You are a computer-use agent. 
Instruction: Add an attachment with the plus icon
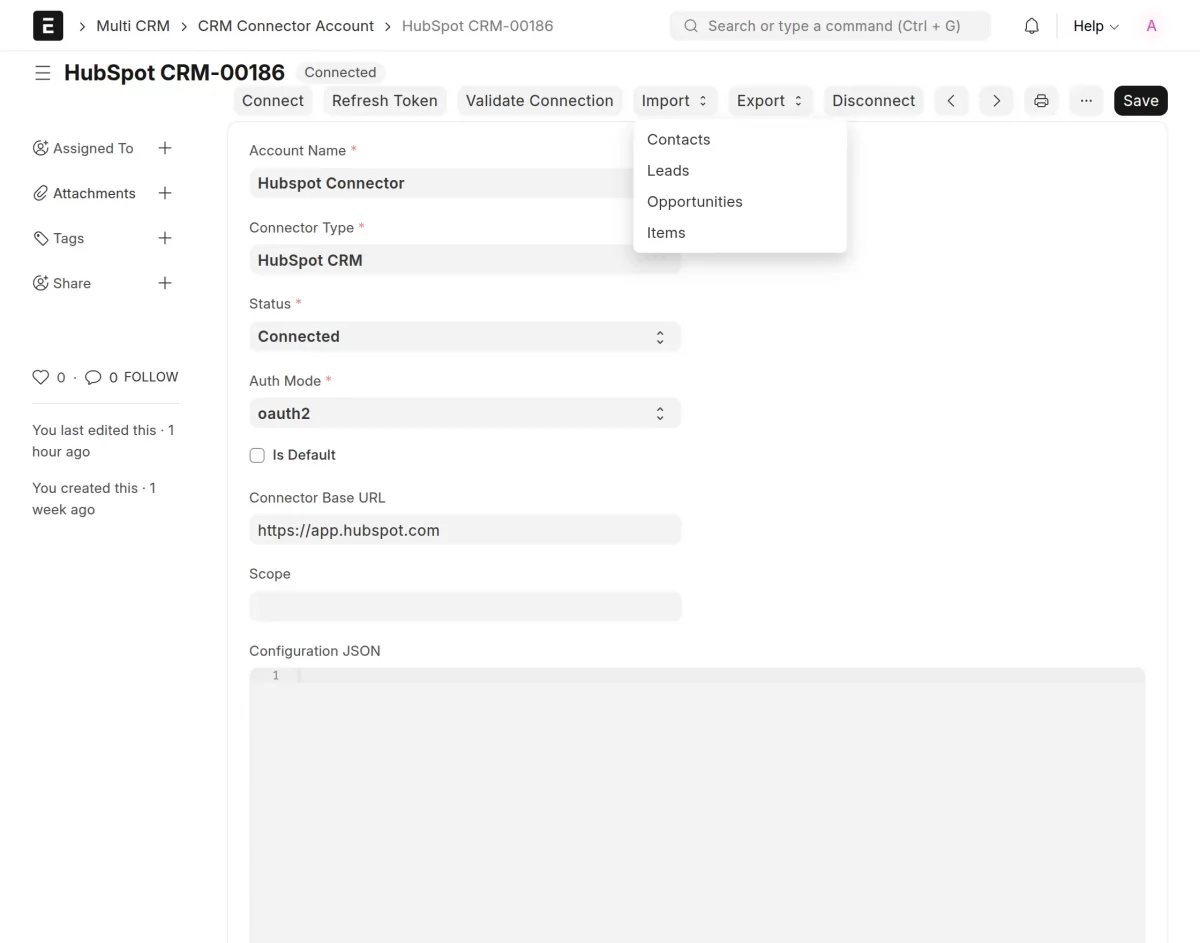[165, 193]
